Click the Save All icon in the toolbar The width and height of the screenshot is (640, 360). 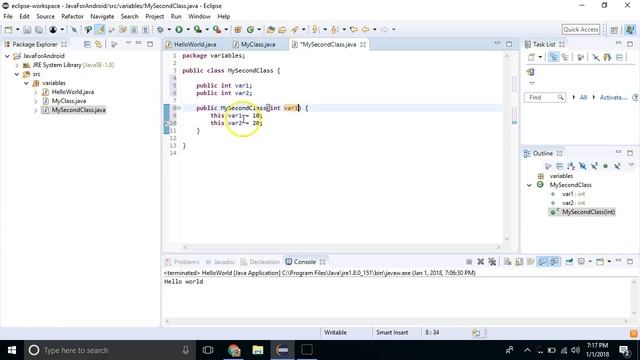(38, 30)
